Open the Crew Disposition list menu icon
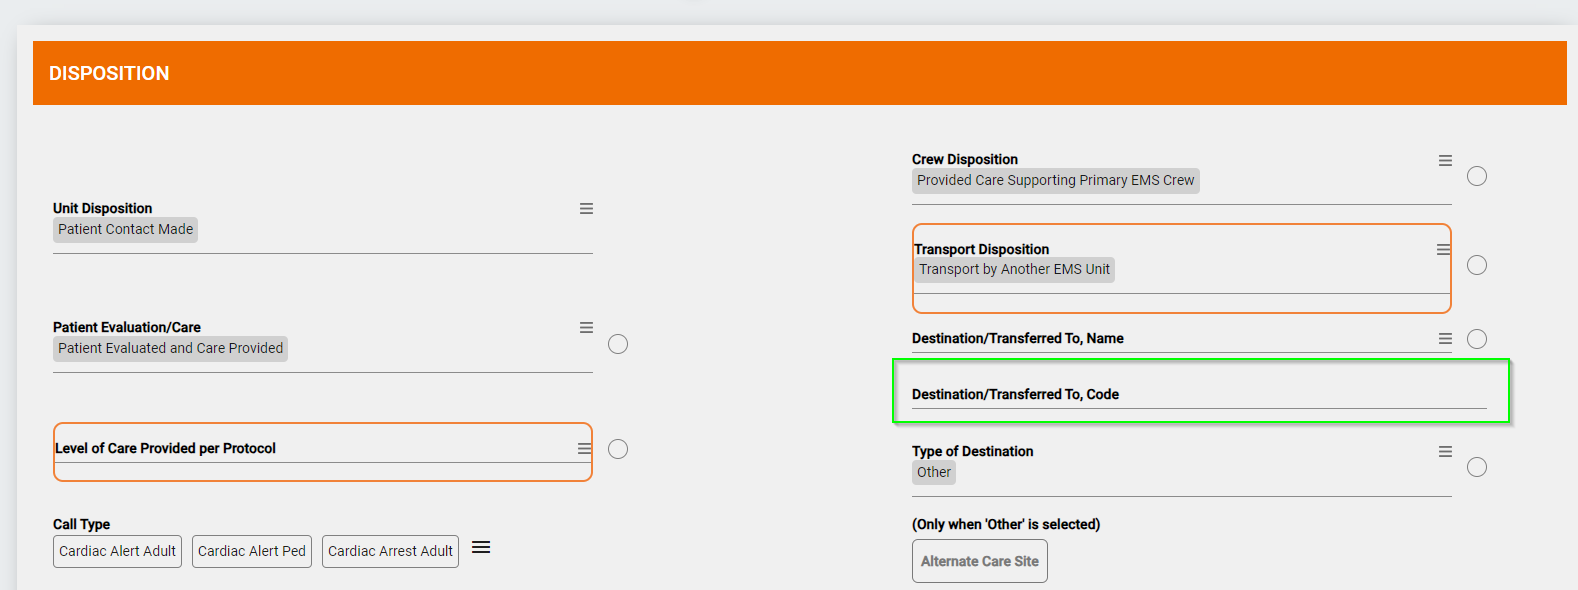This screenshot has height=590, width=1578. pos(1445,161)
